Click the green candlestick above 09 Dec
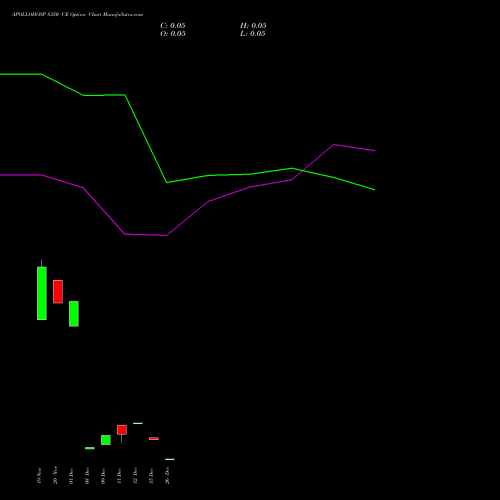 (x=106, y=440)
